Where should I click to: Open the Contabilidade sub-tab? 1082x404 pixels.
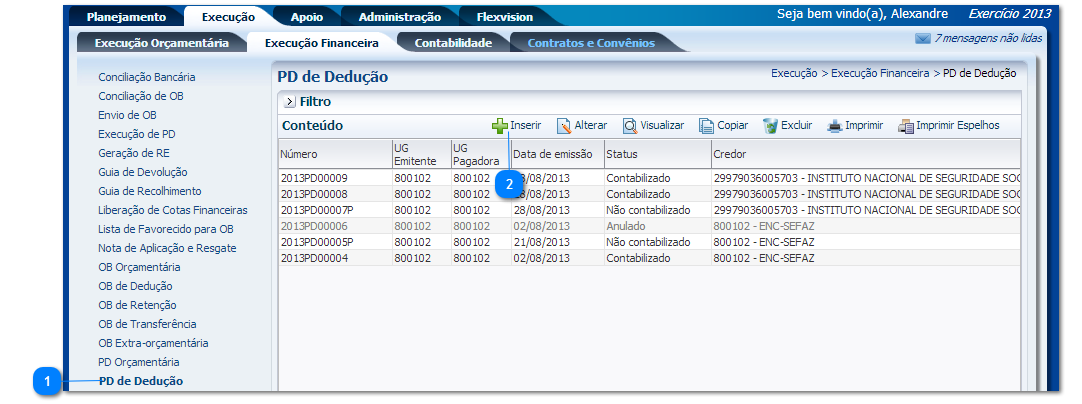pos(453,43)
